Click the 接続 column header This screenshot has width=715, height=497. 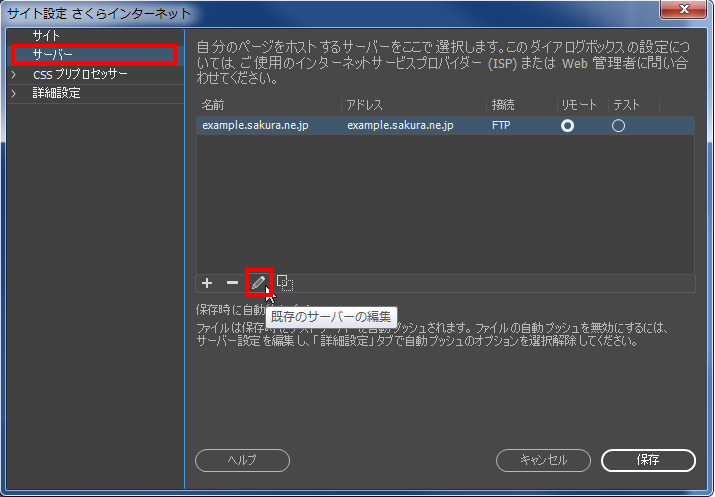503,105
